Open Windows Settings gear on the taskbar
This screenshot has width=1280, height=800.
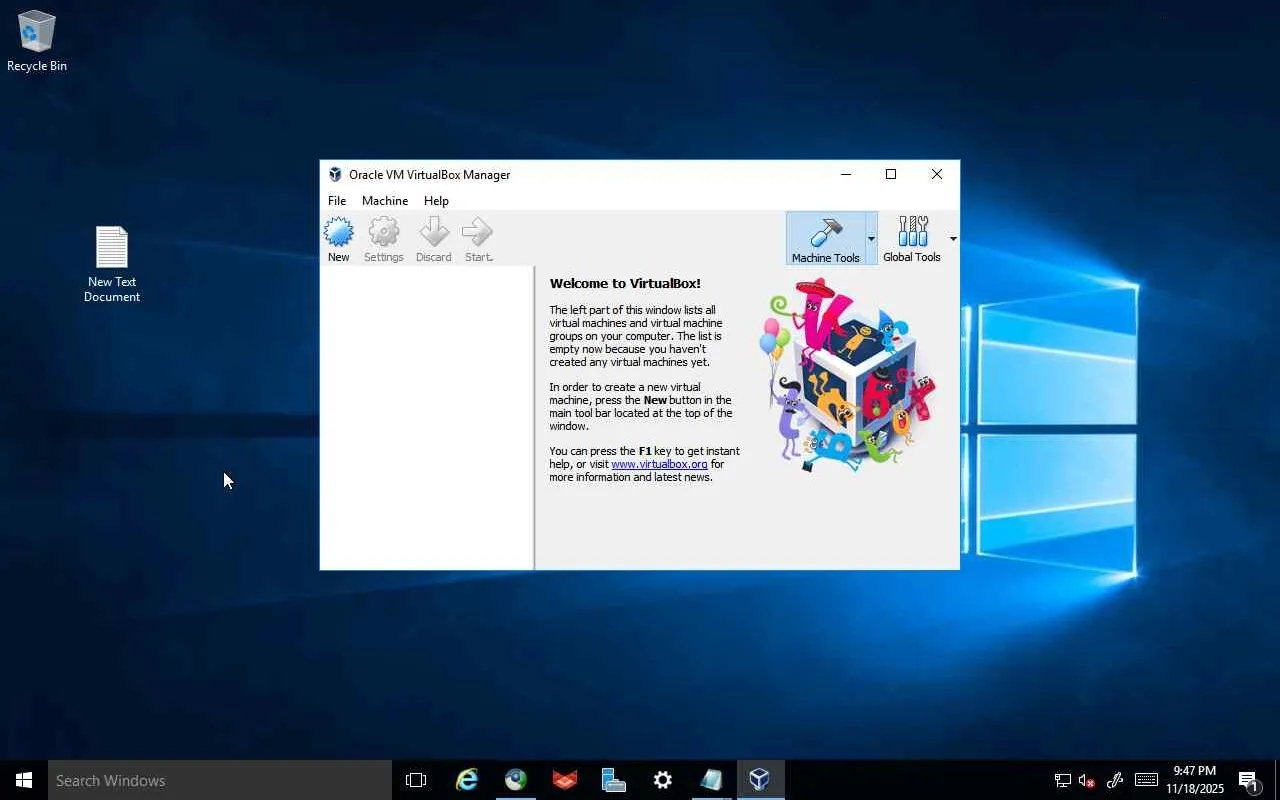pyautogui.click(x=663, y=780)
